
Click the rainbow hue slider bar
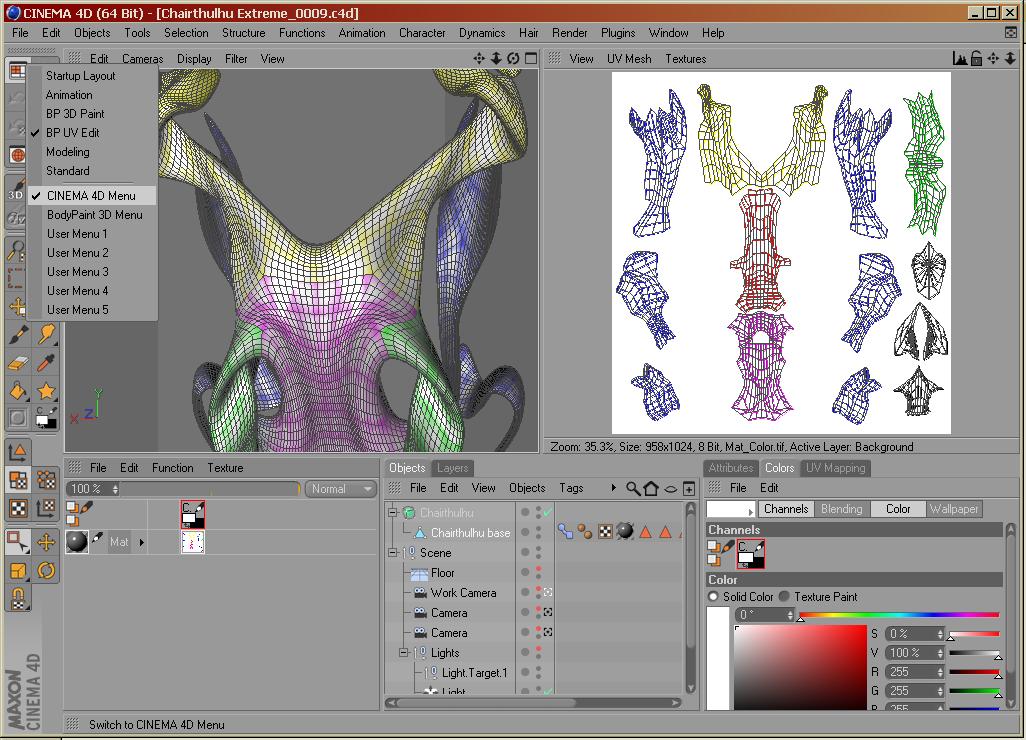[x=897, y=615]
